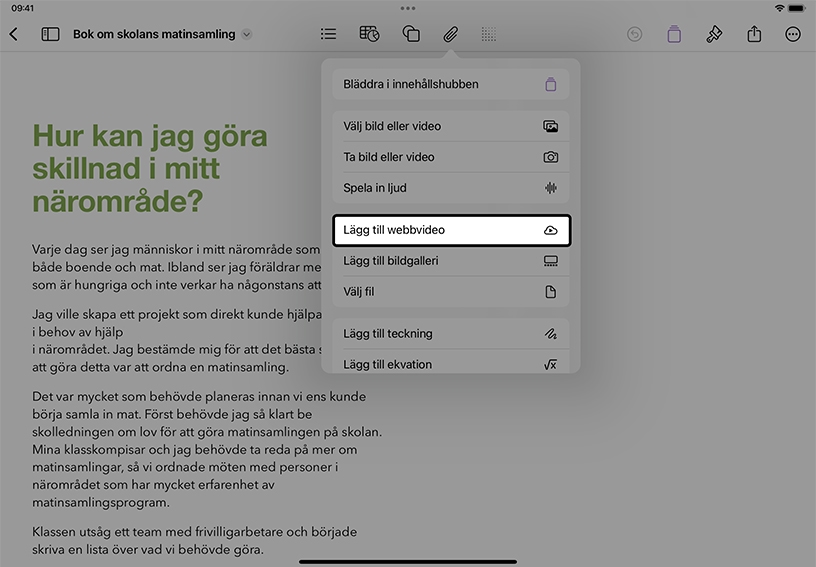Tap the green heading Hur kan jag göra skillnad
816x567 pixels.
[150, 167]
